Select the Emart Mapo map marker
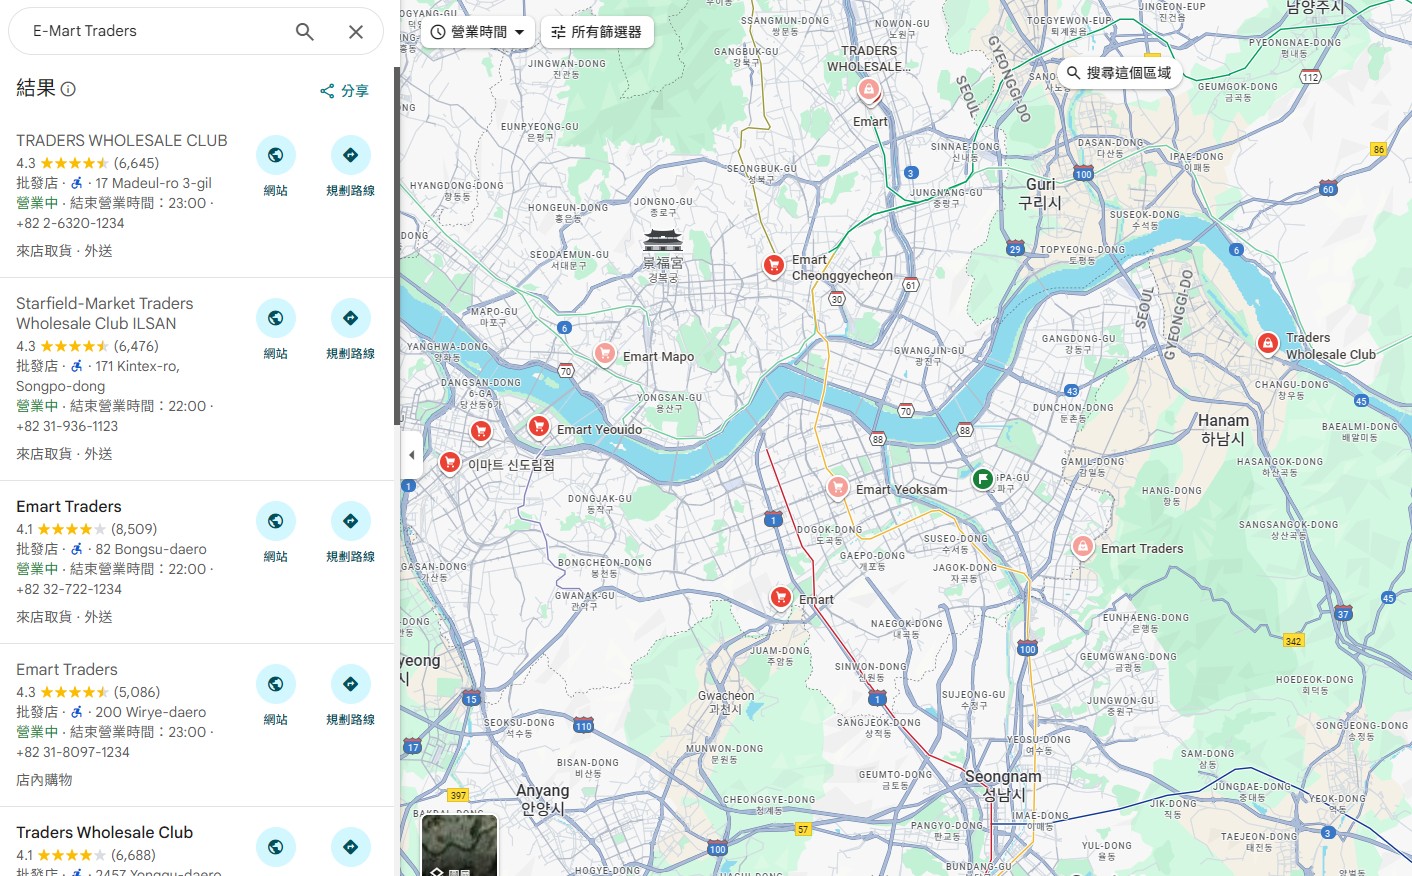 pyautogui.click(x=605, y=353)
